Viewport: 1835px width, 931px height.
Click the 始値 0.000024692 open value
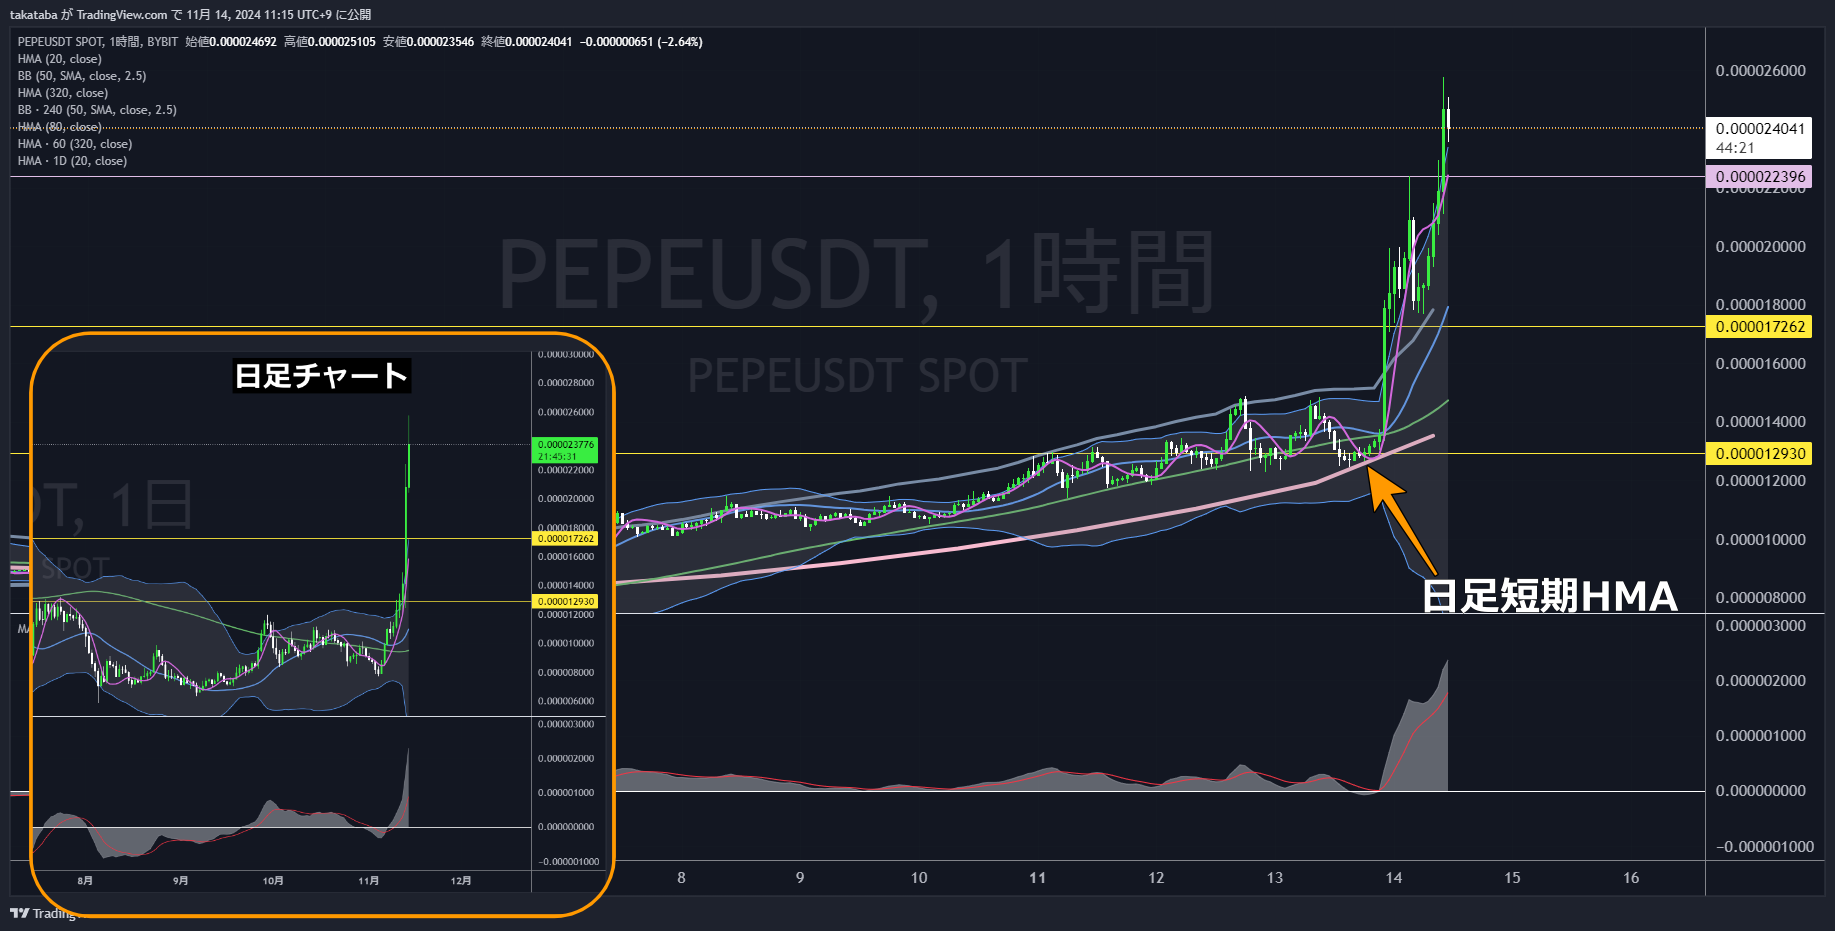click(231, 42)
